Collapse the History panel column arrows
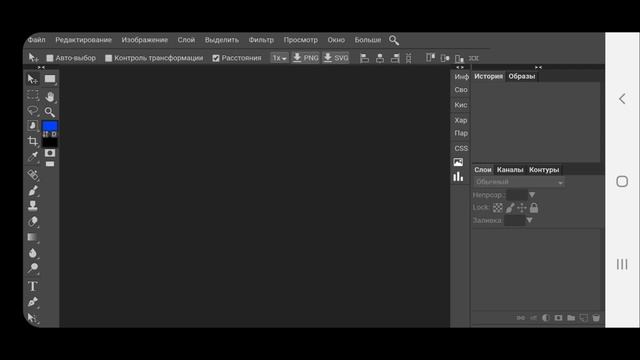The image size is (640, 360). [x=538, y=67]
